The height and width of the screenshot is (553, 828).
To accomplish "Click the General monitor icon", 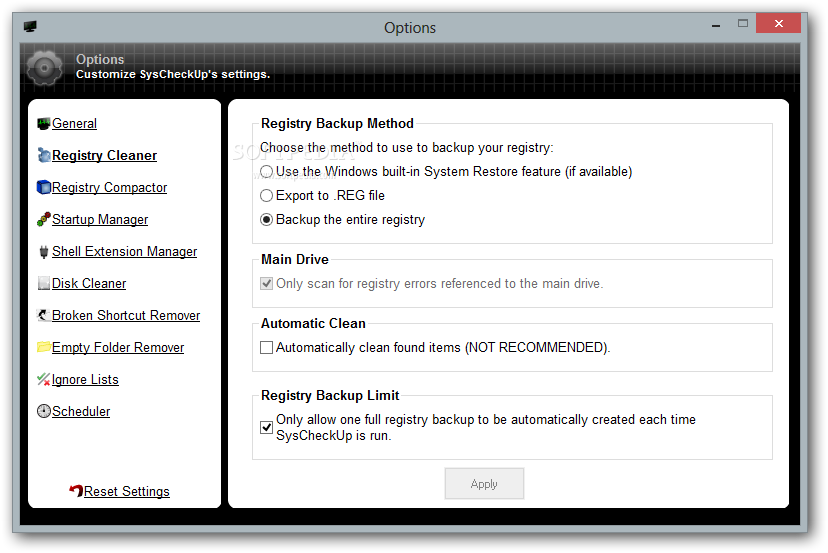I will pos(43,124).
